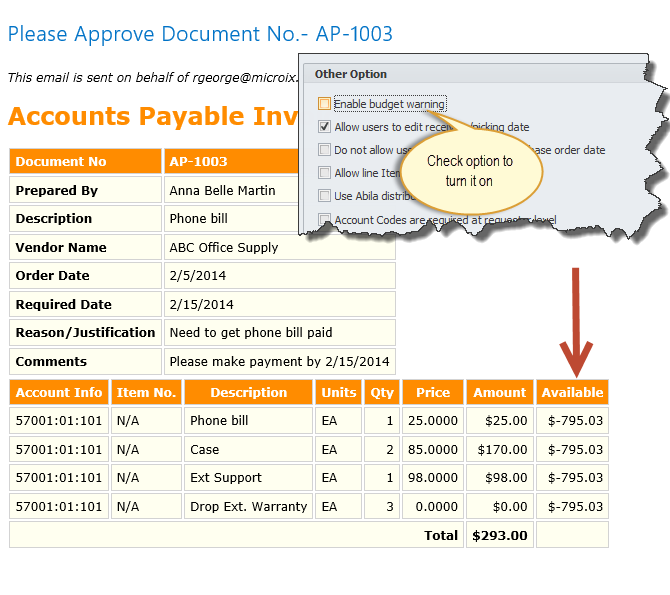The image size is (670, 595).
Task: Select the Available column header
Action: [572, 393]
